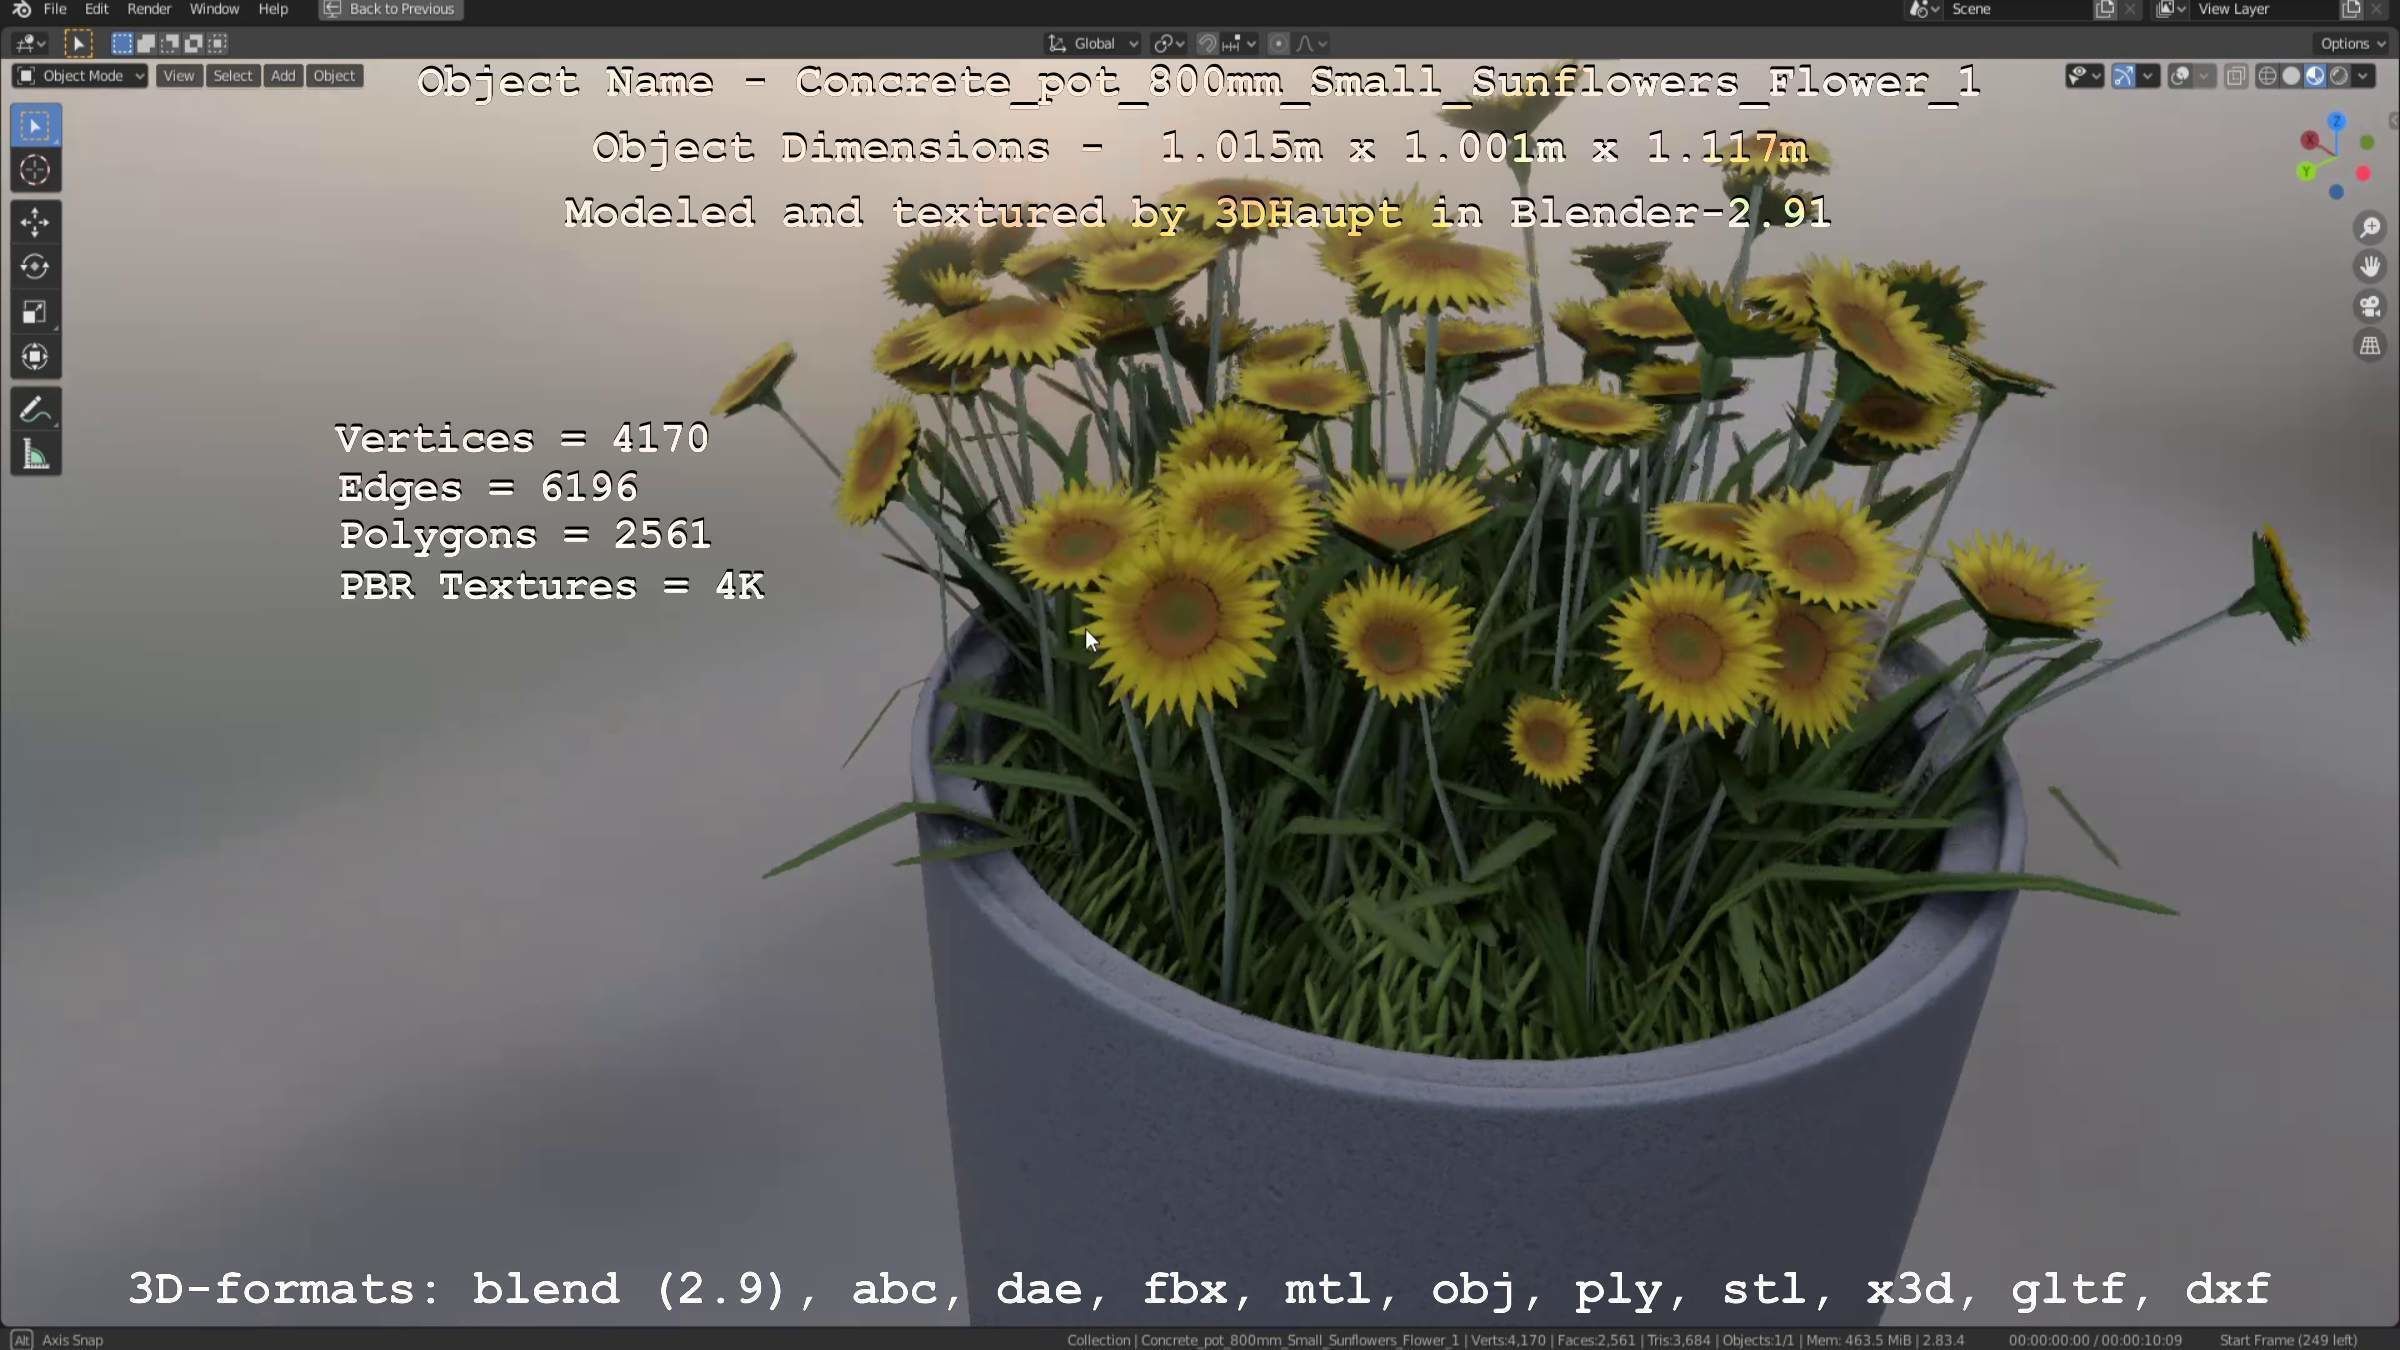Toggle the Show Gizmo button
Viewport: 2400px width, 1350px height.
(2124, 76)
